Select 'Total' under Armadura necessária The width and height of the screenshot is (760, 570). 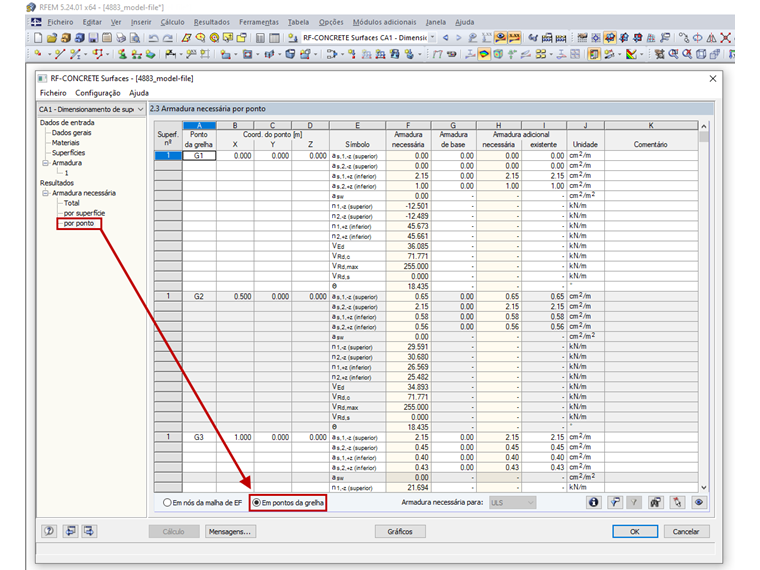click(x=71, y=203)
